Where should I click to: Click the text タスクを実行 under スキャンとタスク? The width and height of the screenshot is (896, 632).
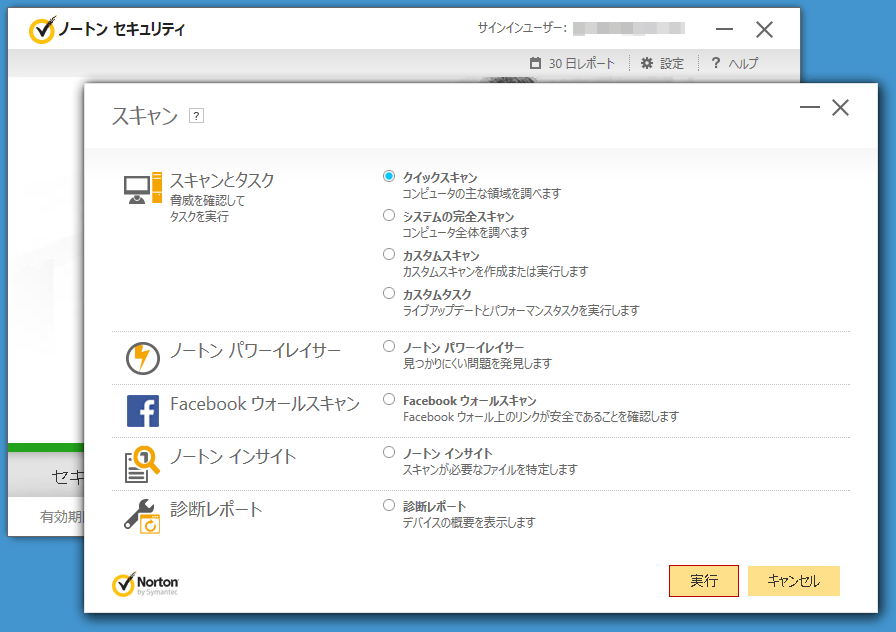[x=199, y=217]
